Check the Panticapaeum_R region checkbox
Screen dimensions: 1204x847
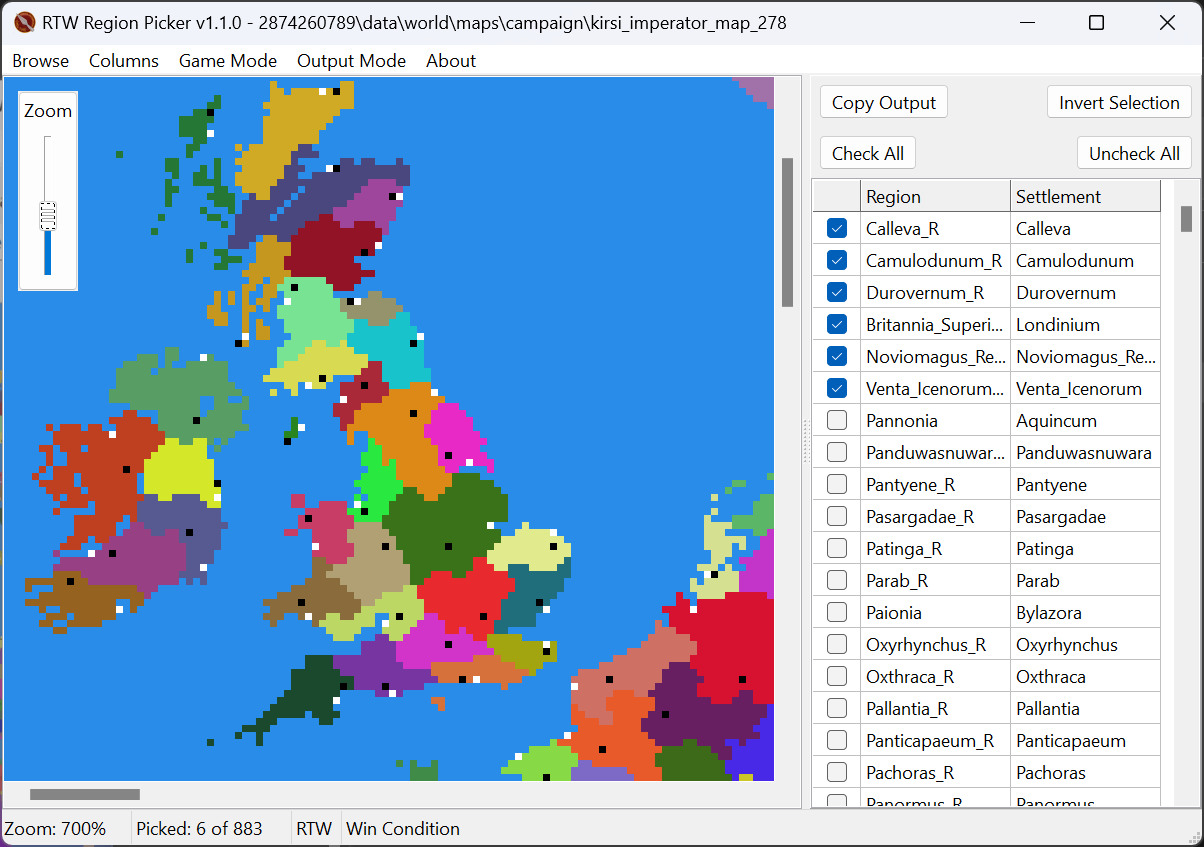(837, 741)
